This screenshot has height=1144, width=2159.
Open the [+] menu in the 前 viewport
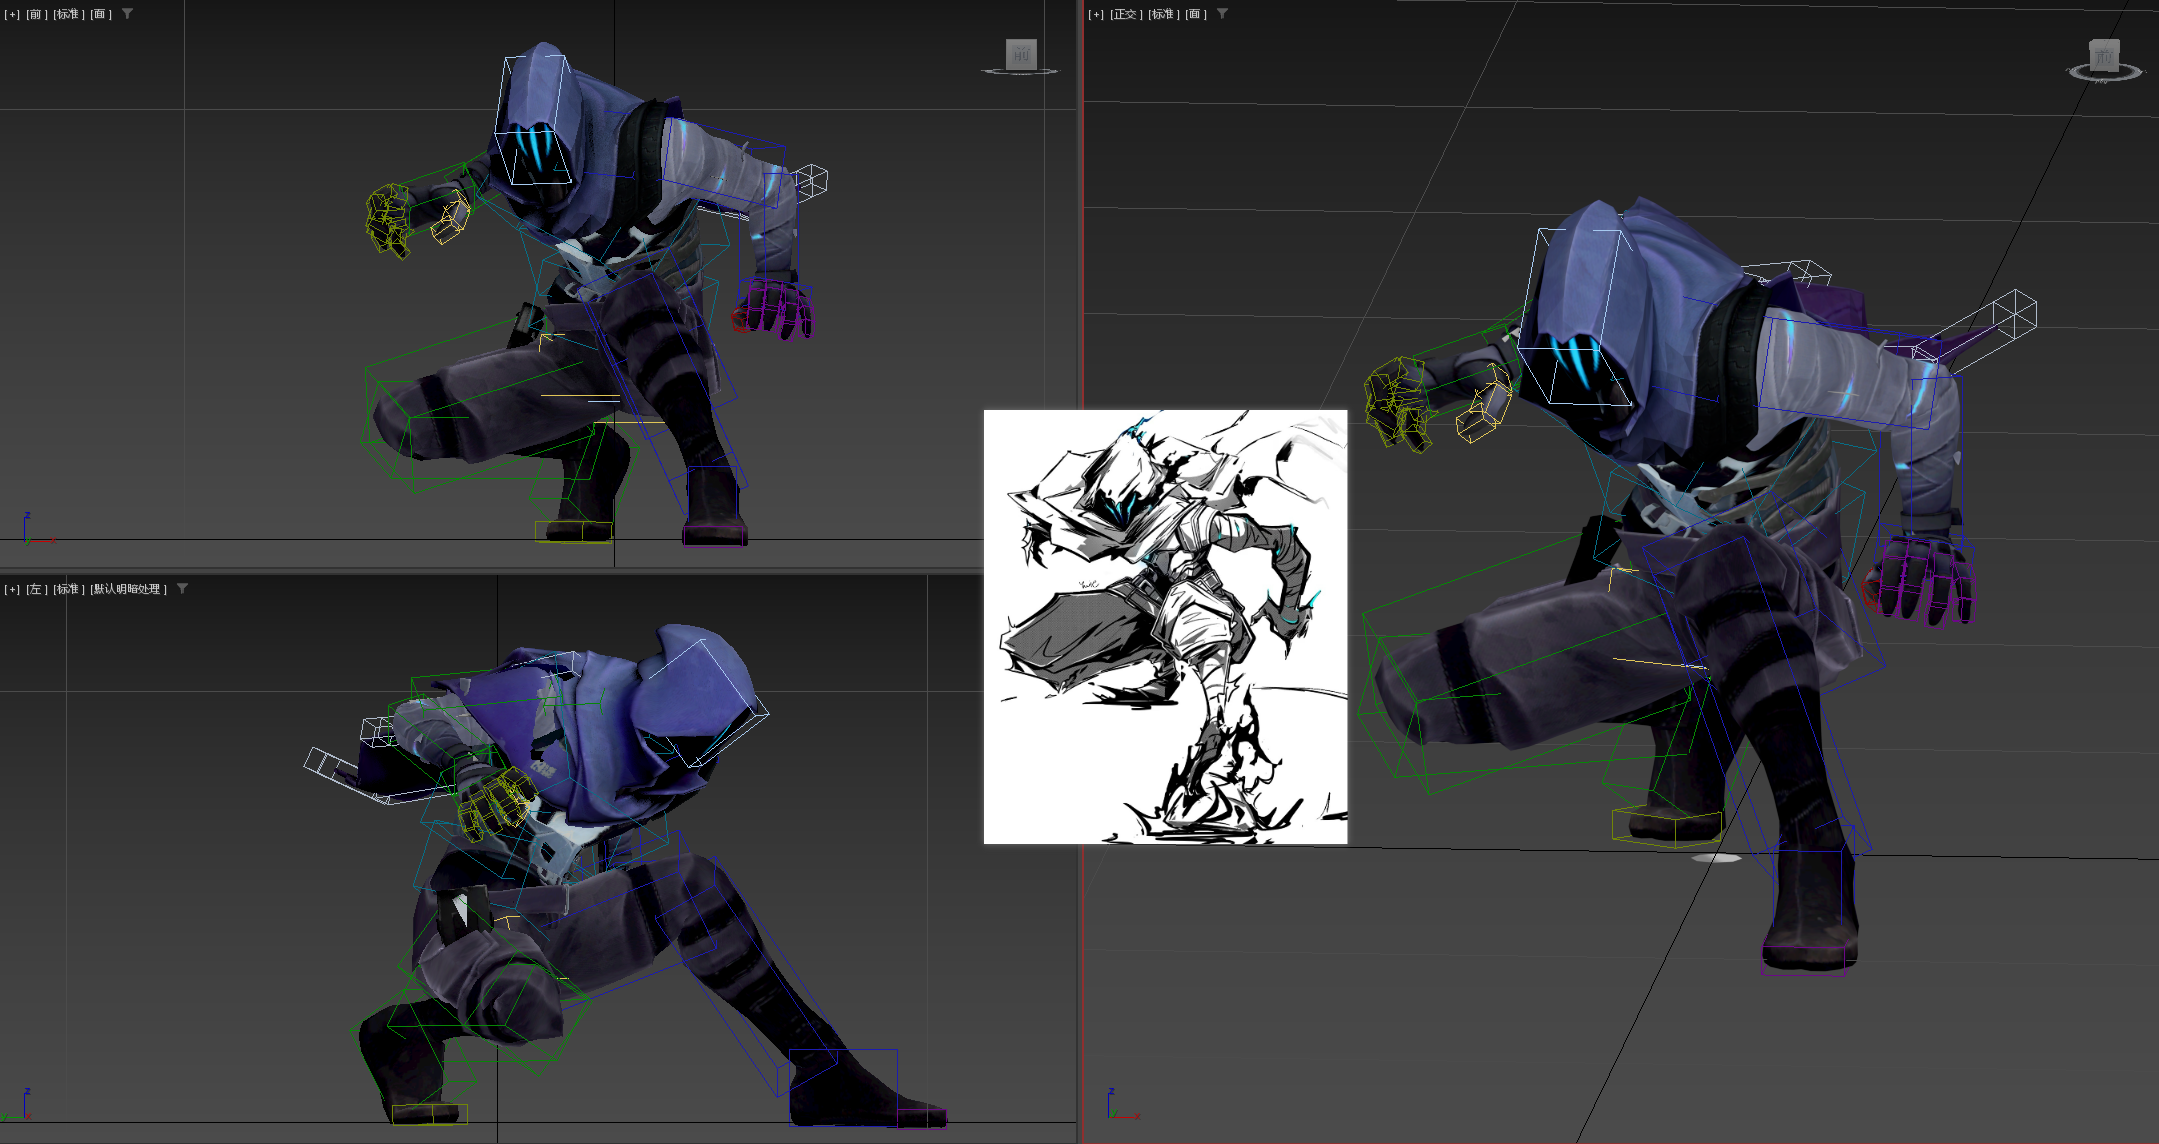click(x=12, y=15)
